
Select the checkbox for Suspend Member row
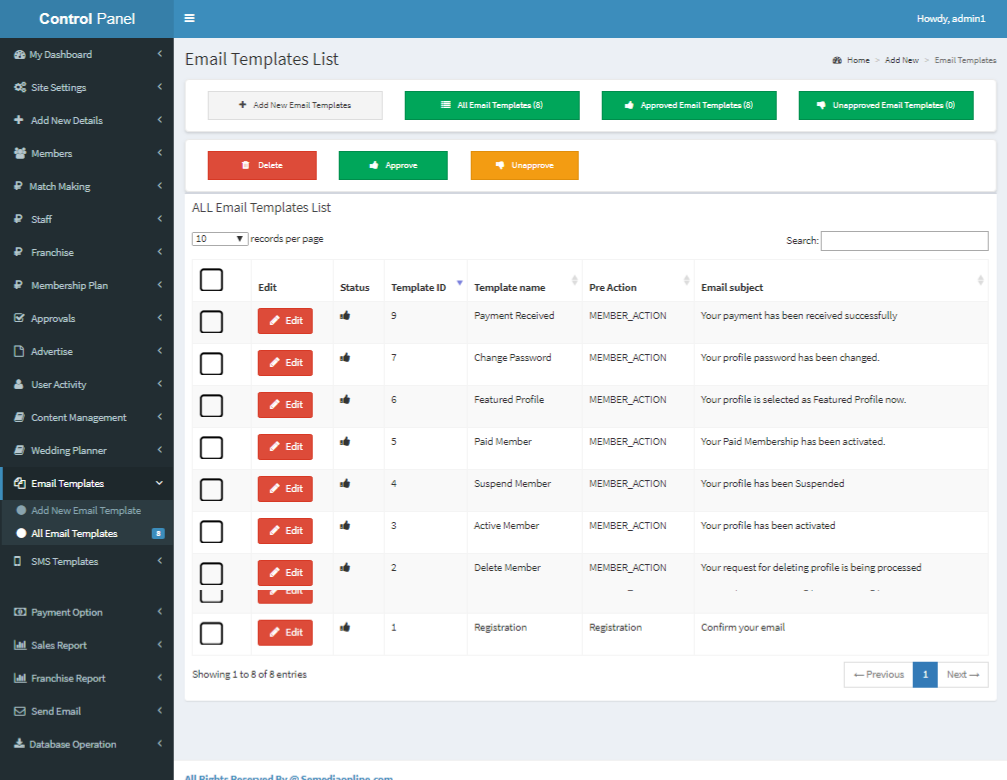[211, 490]
